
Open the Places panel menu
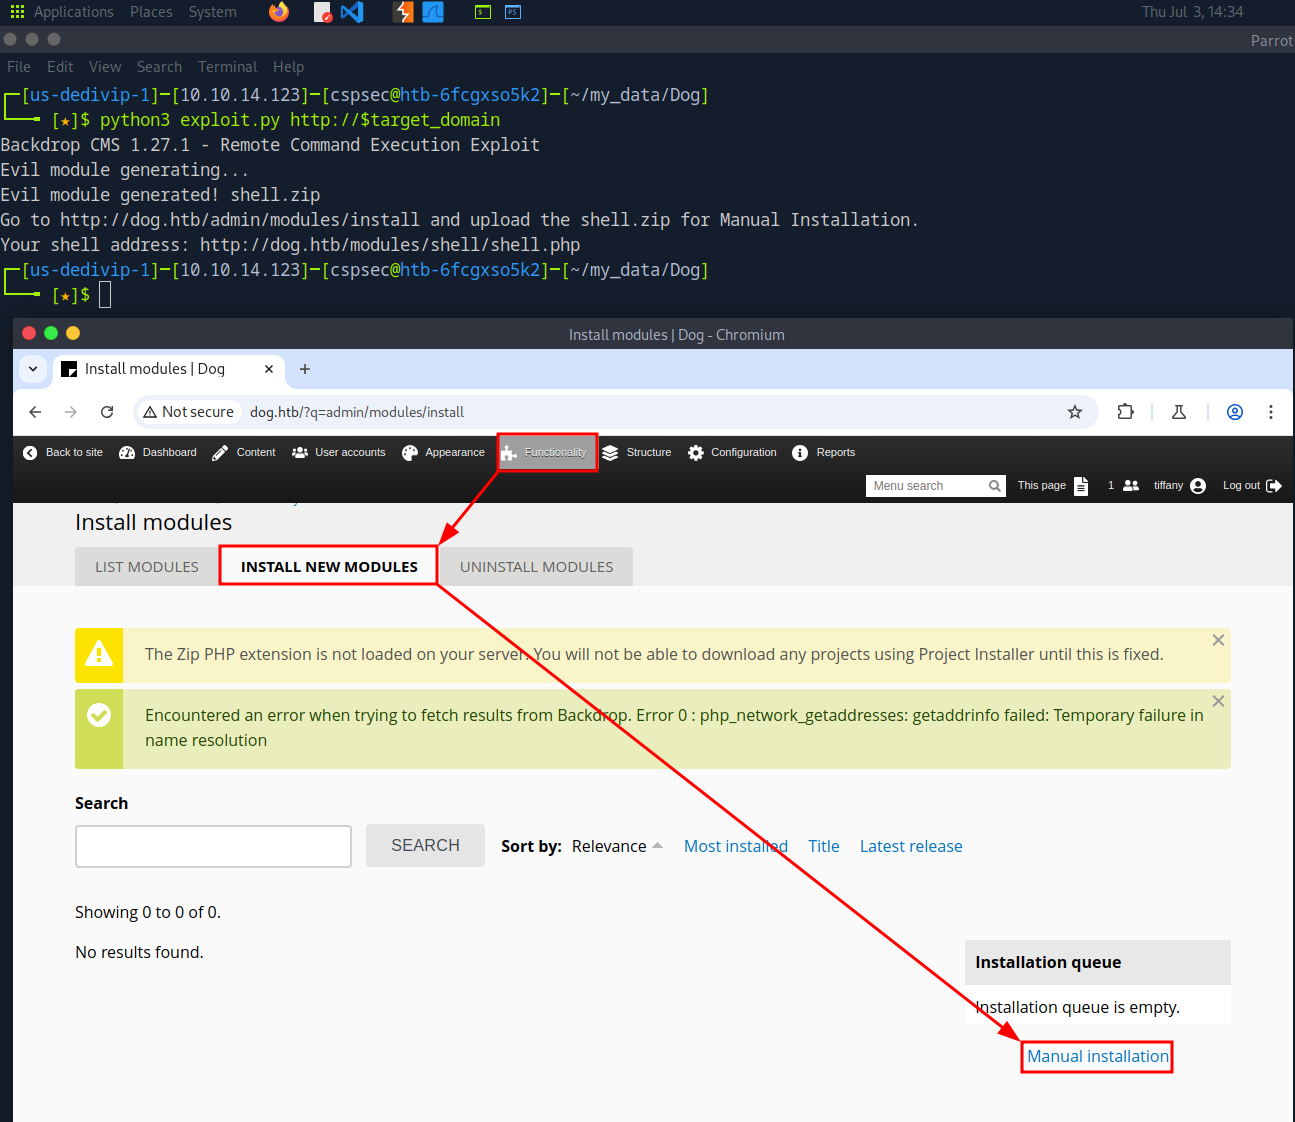coord(151,12)
